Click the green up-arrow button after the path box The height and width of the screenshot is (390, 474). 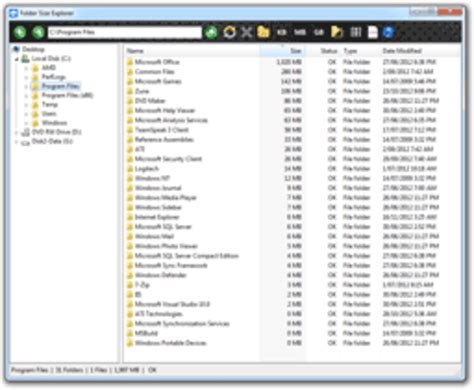click(x=211, y=32)
